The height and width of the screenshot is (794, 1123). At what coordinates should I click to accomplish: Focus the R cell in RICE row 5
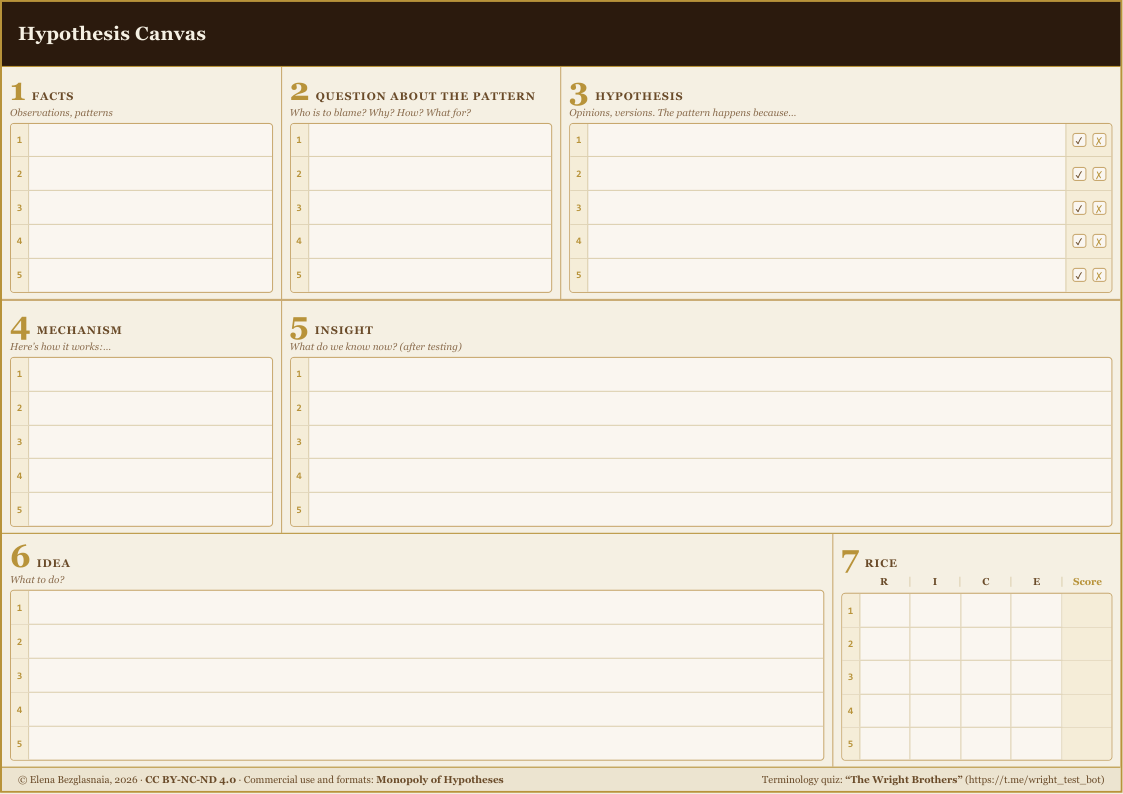pyautogui.click(x=885, y=744)
